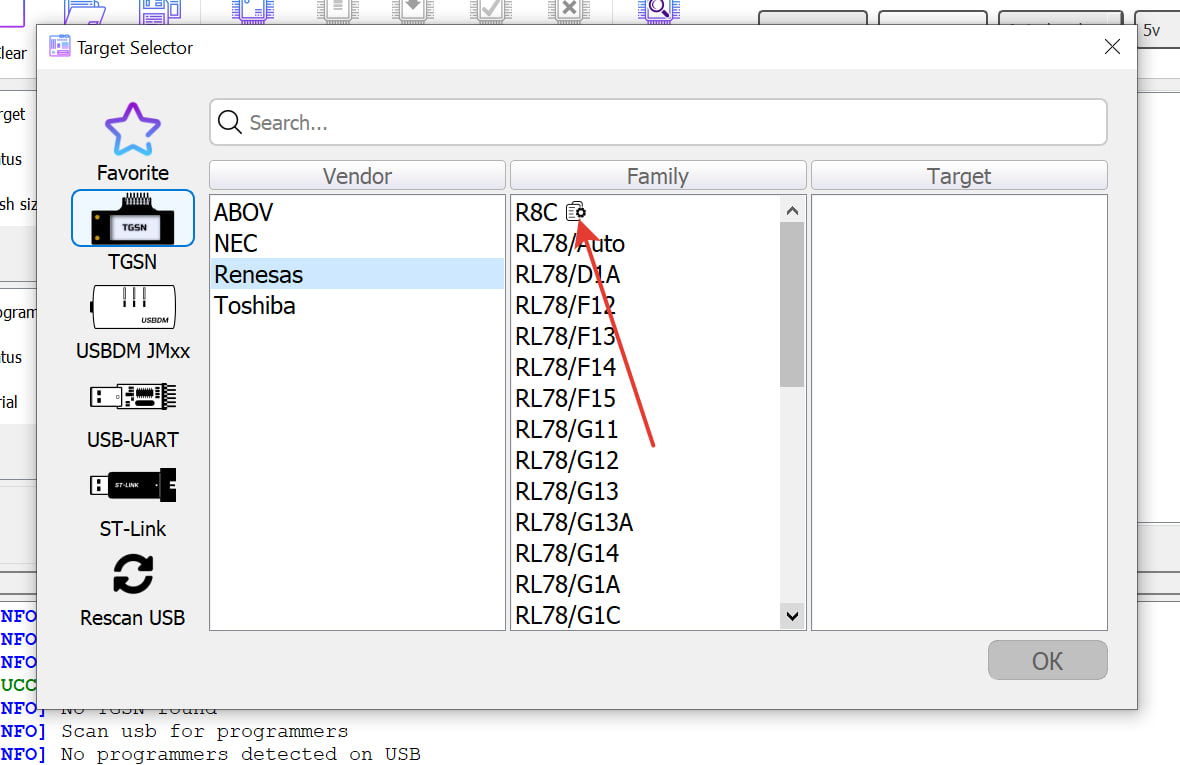The height and width of the screenshot is (765, 1180).
Task: Click the Rescan USB icon
Action: click(132, 572)
